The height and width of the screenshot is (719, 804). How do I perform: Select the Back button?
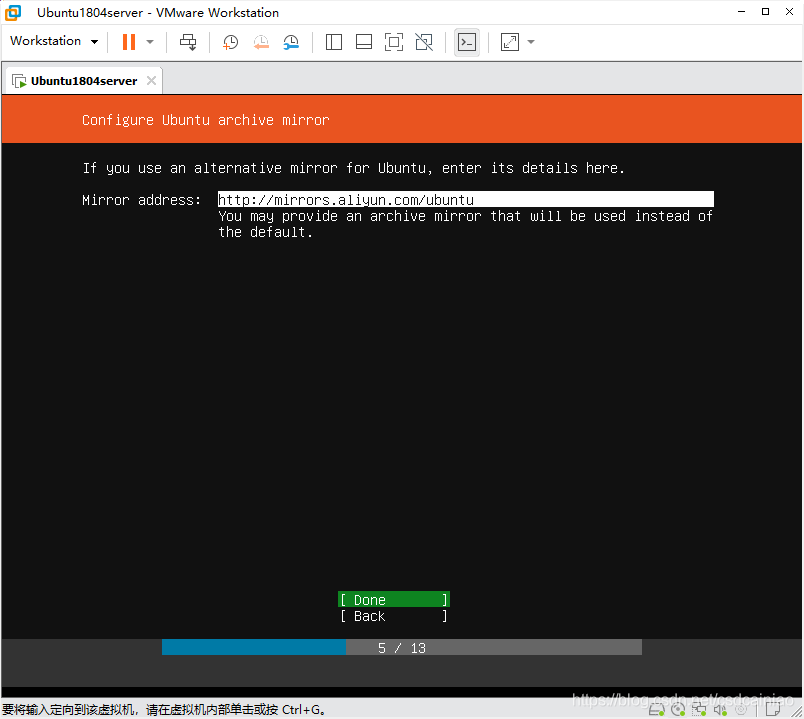394,616
